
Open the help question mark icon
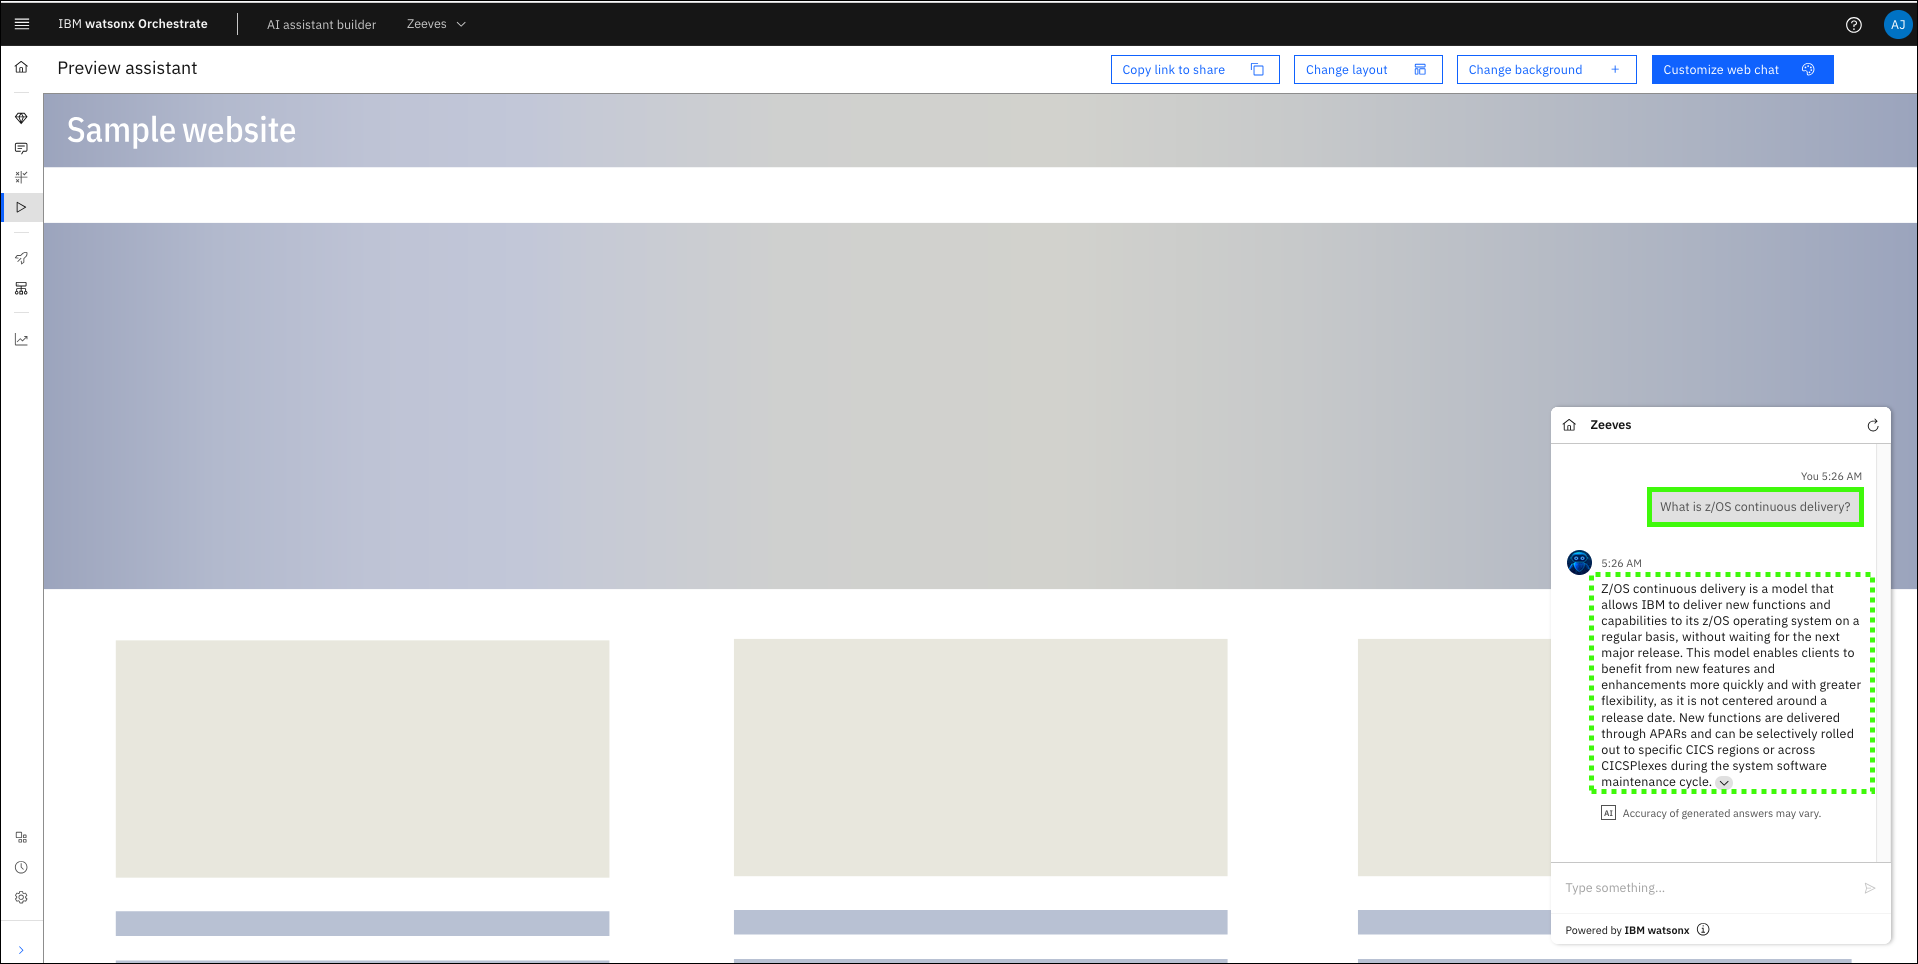pos(1853,25)
